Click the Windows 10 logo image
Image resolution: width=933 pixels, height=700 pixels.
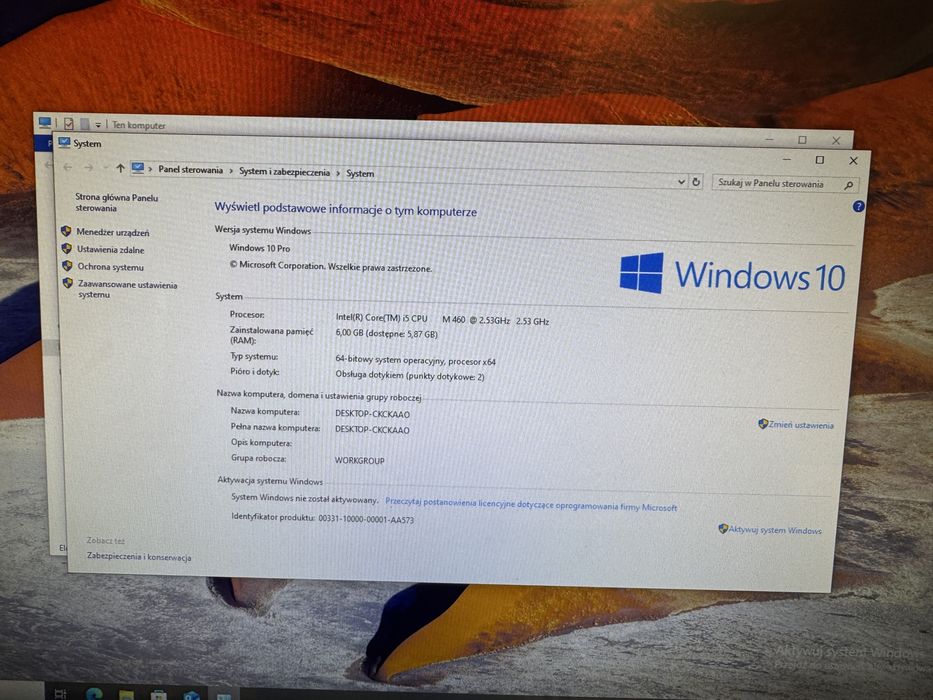pos(732,274)
